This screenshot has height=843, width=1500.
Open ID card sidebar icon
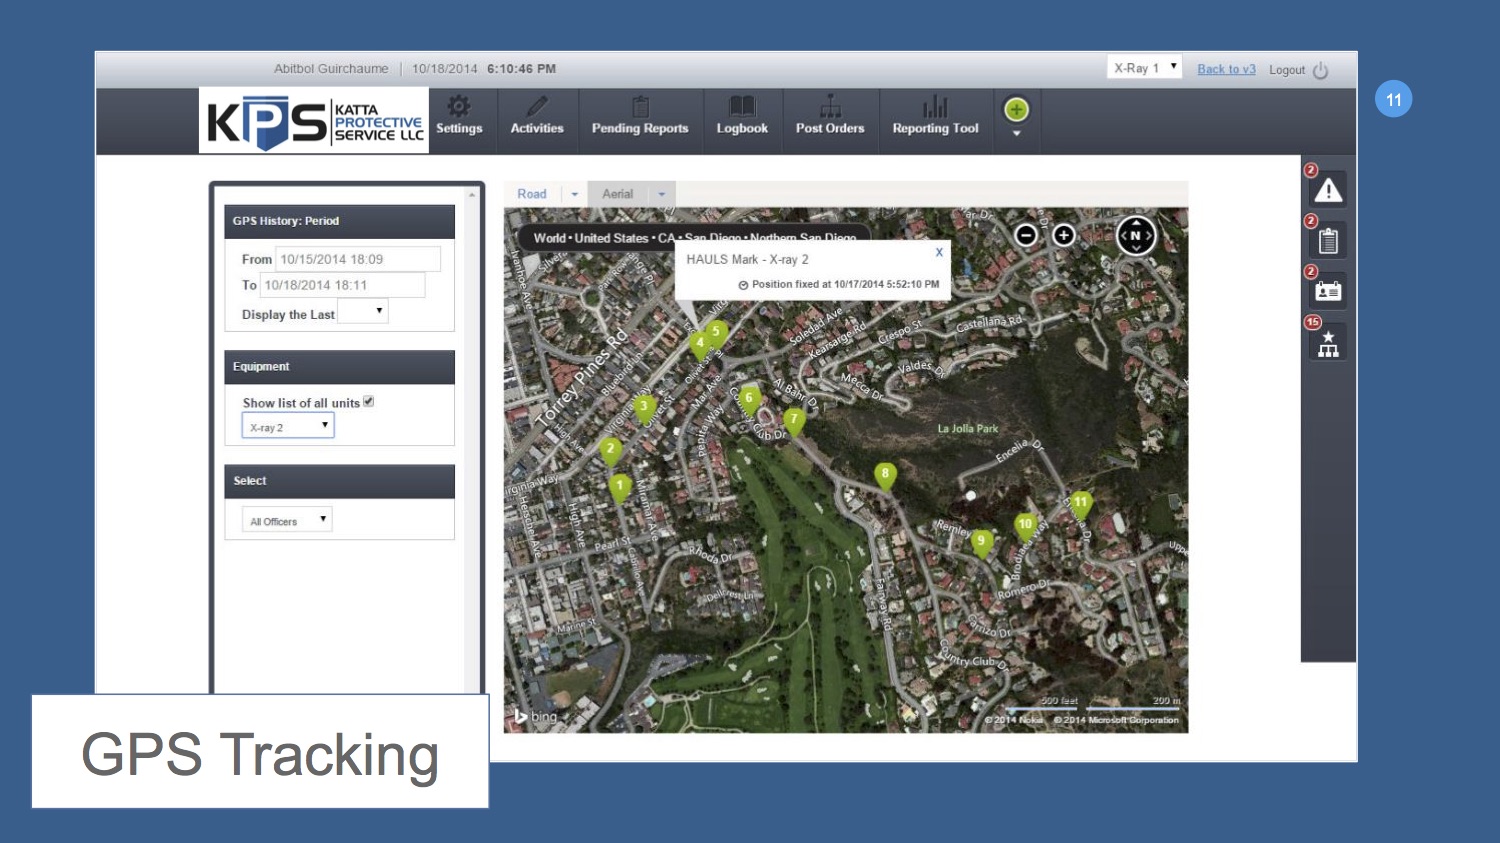tap(1328, 291)
